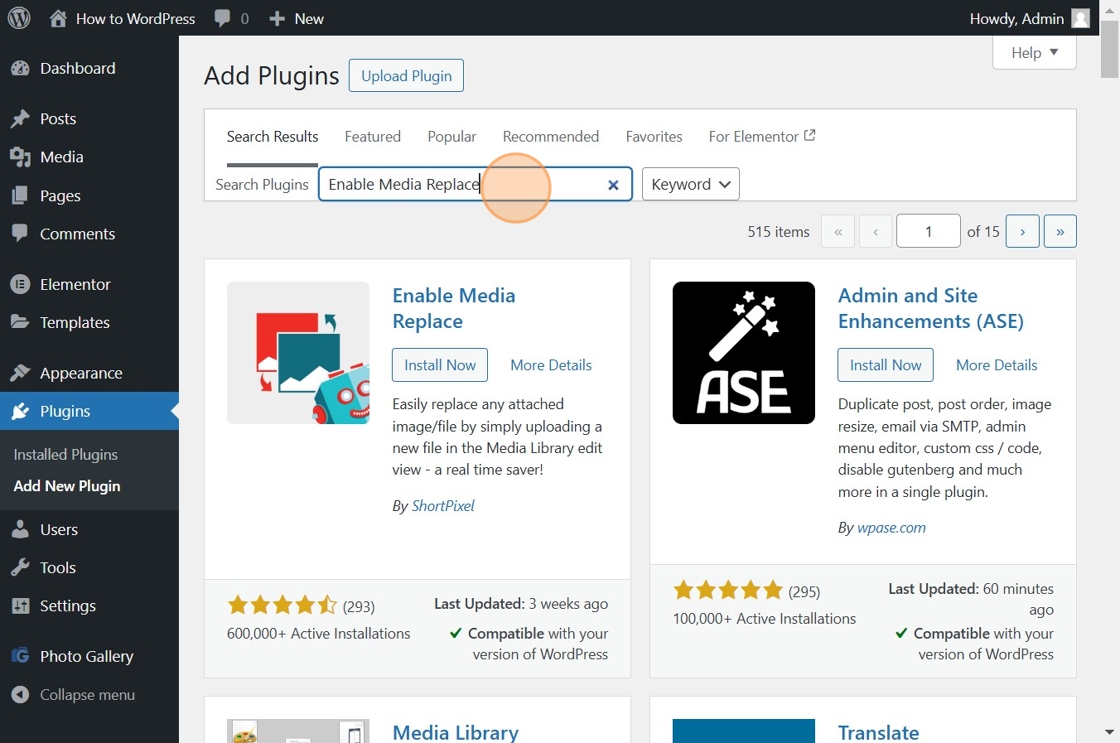This screenshot has height=743, width=1120.
Task: Switch to the Popular tab
Action: click(x=451, y=136)
